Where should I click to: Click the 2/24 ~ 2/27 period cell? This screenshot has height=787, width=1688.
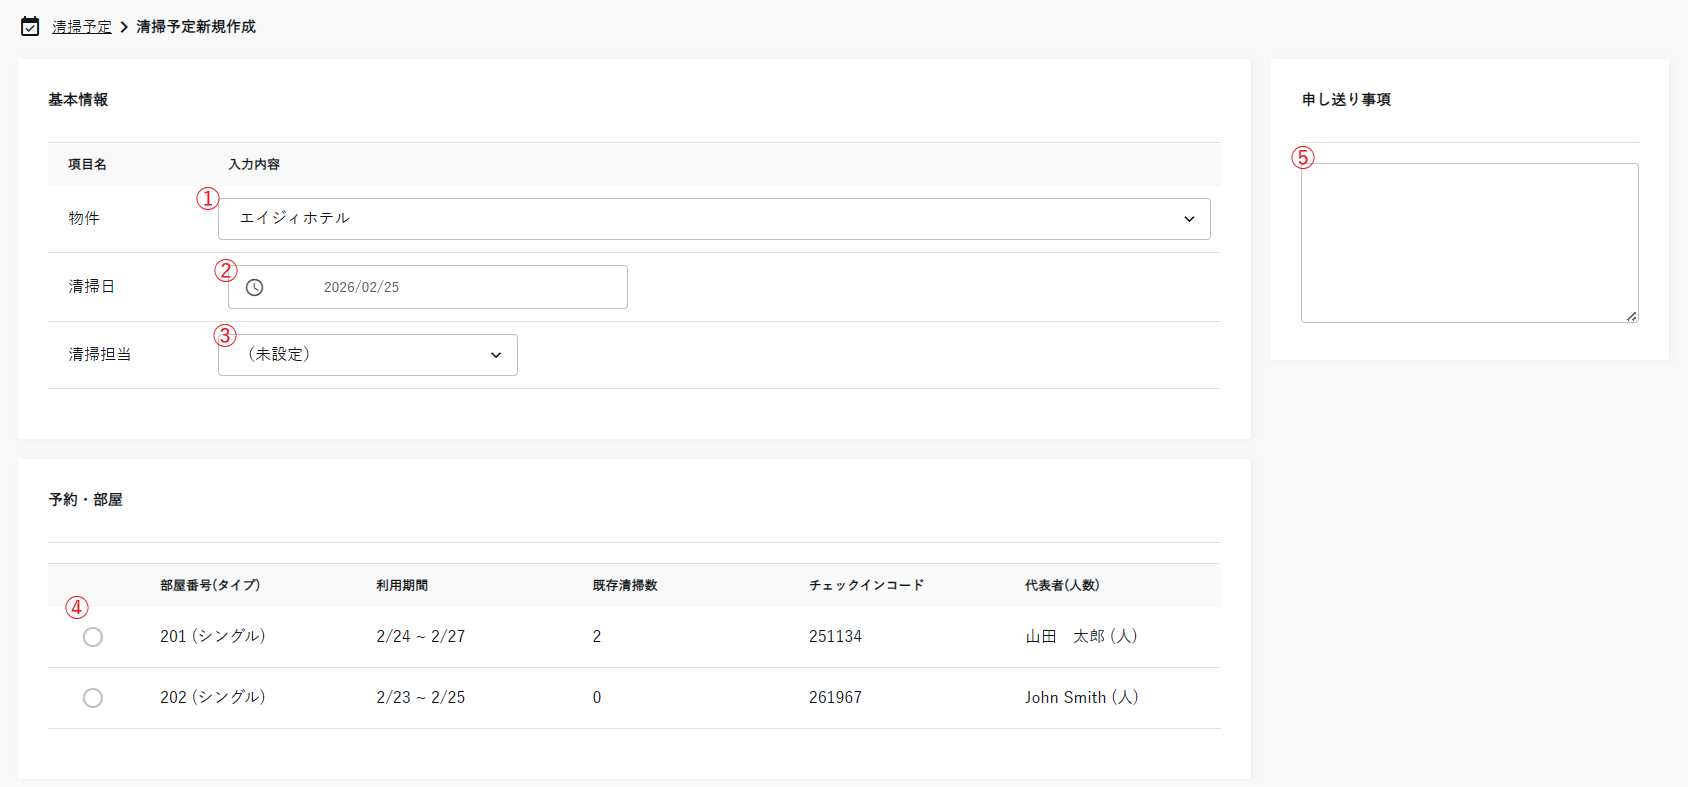click(421, 637)
